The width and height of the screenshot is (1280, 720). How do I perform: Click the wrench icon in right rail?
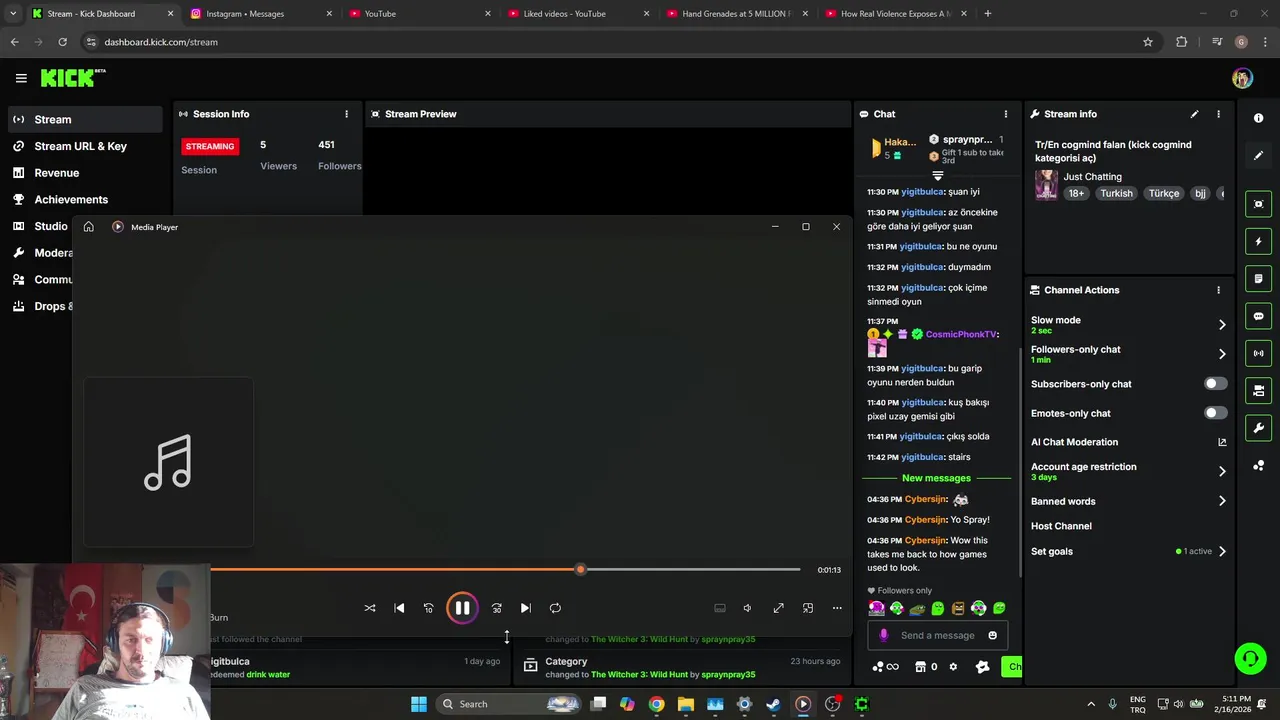coord(1258,428)
